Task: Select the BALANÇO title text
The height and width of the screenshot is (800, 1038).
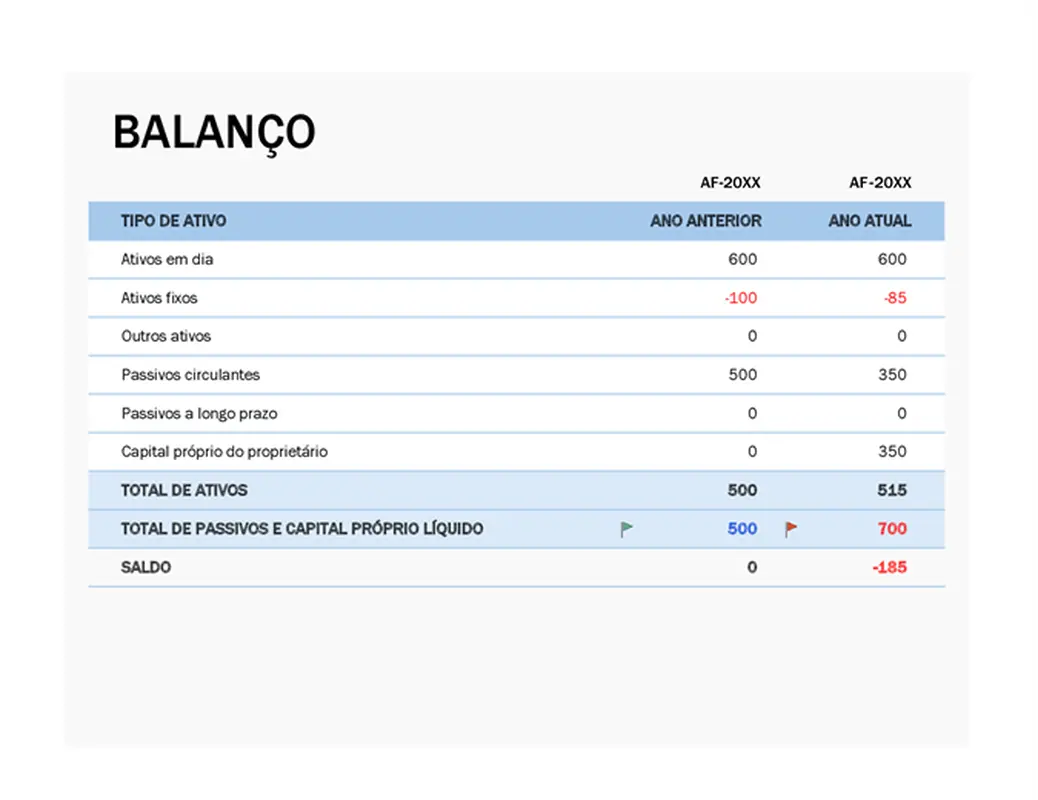Action: pyautogui.click(x=215, y=131)
